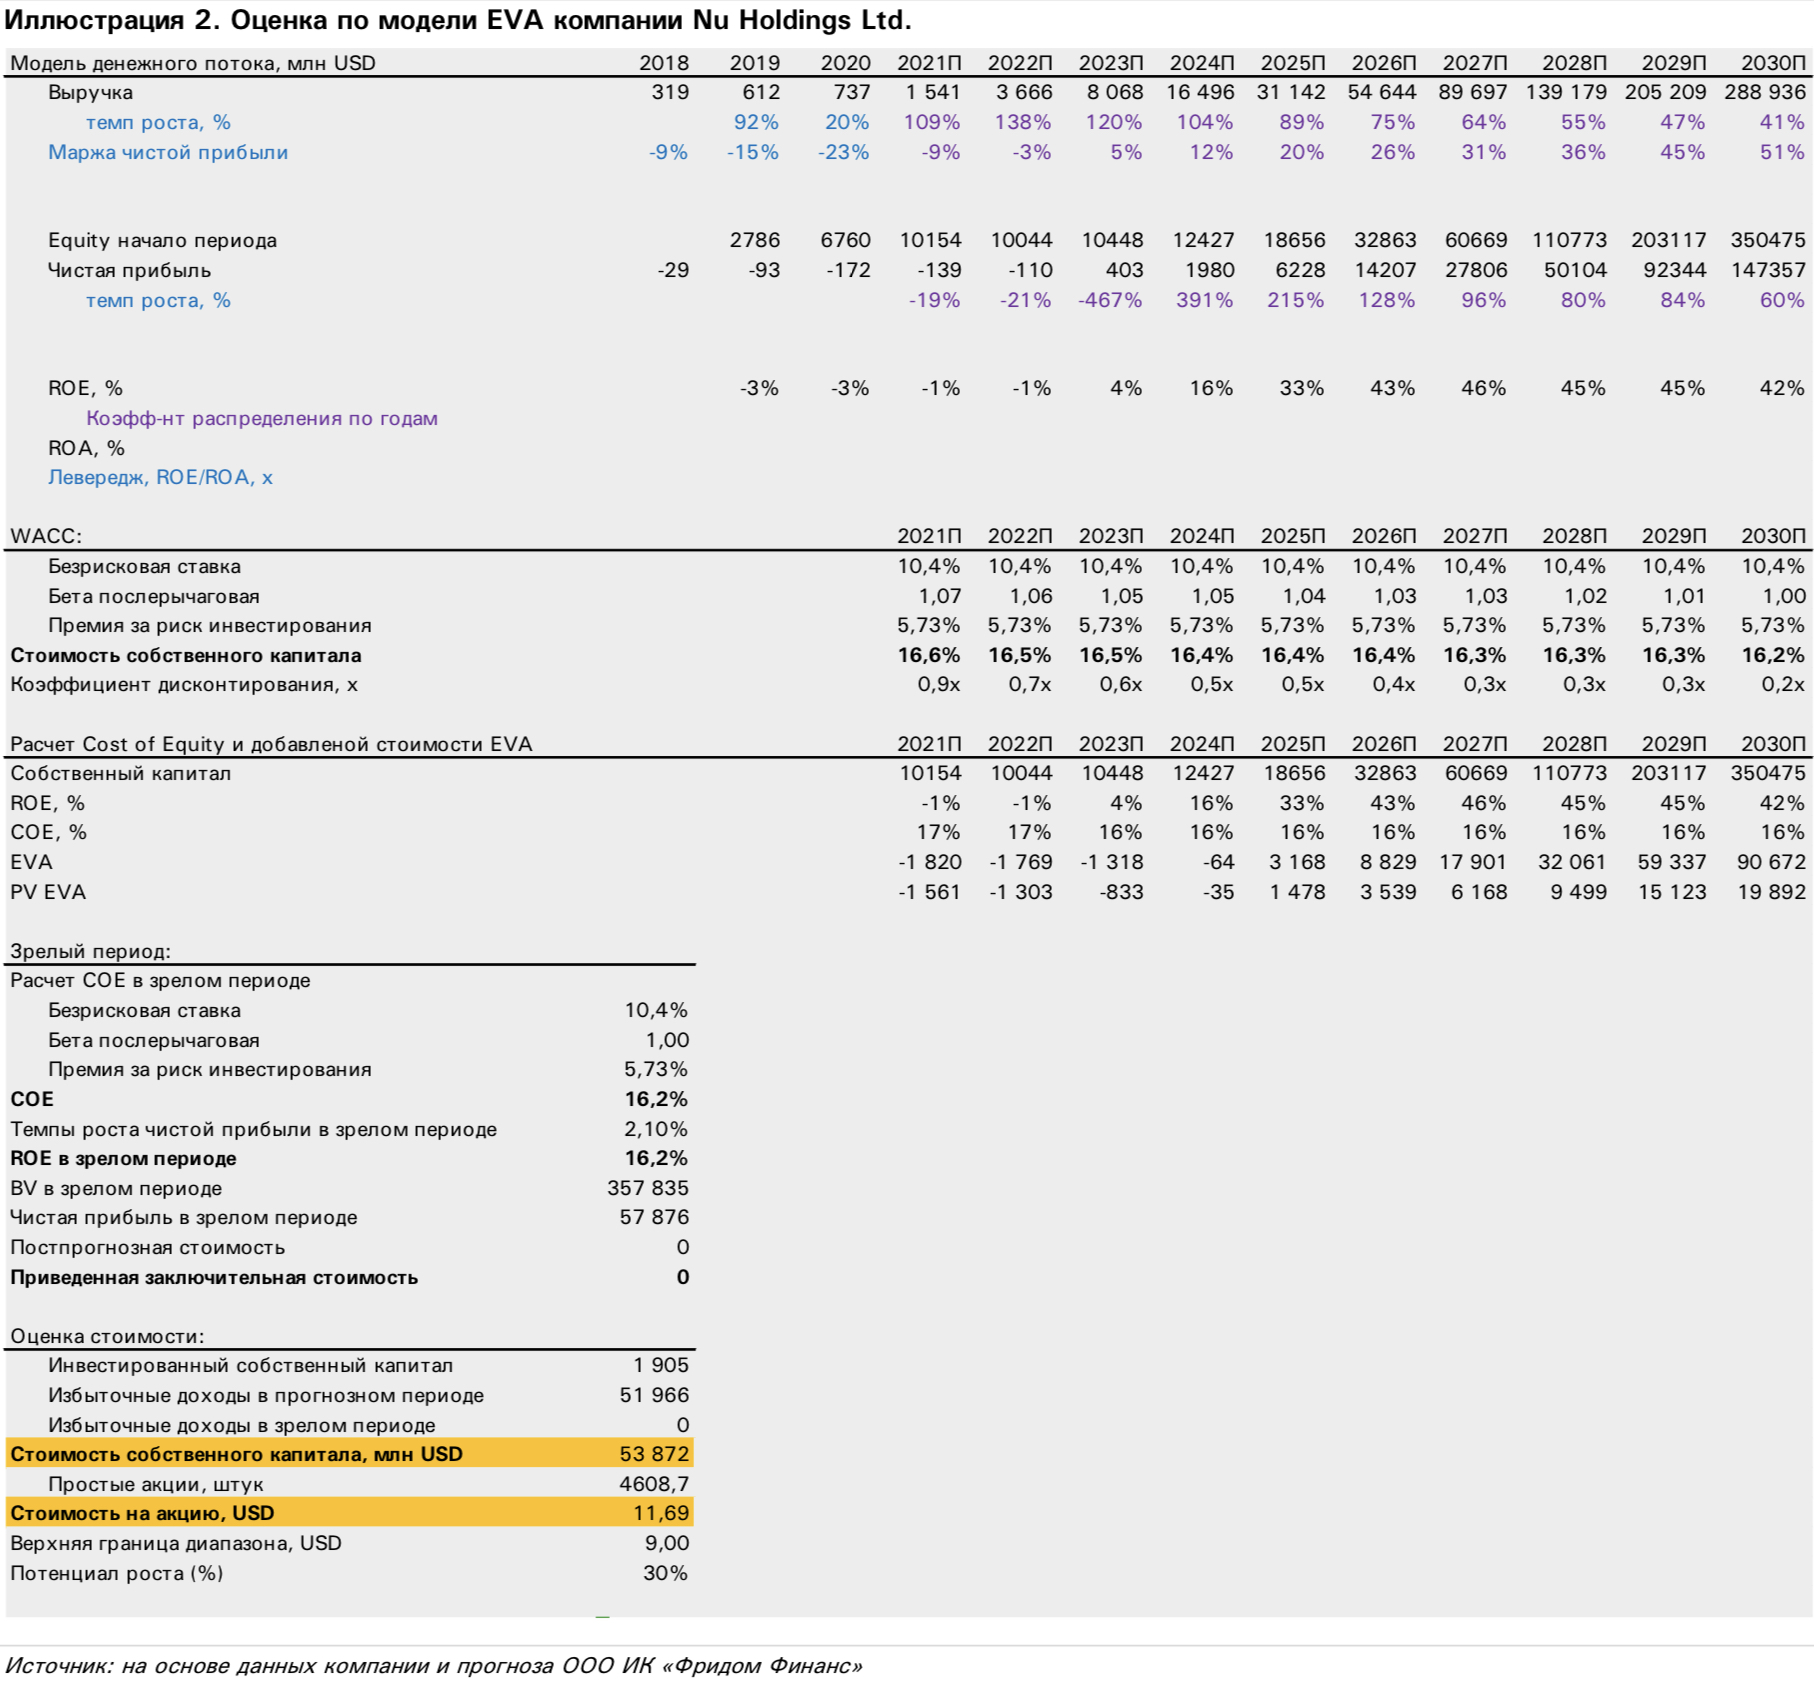This screenshot has height=1696, width=1814.
Task: Select 'Стоимость собственного капитала' bold WACC row
Action: point(186,655)
